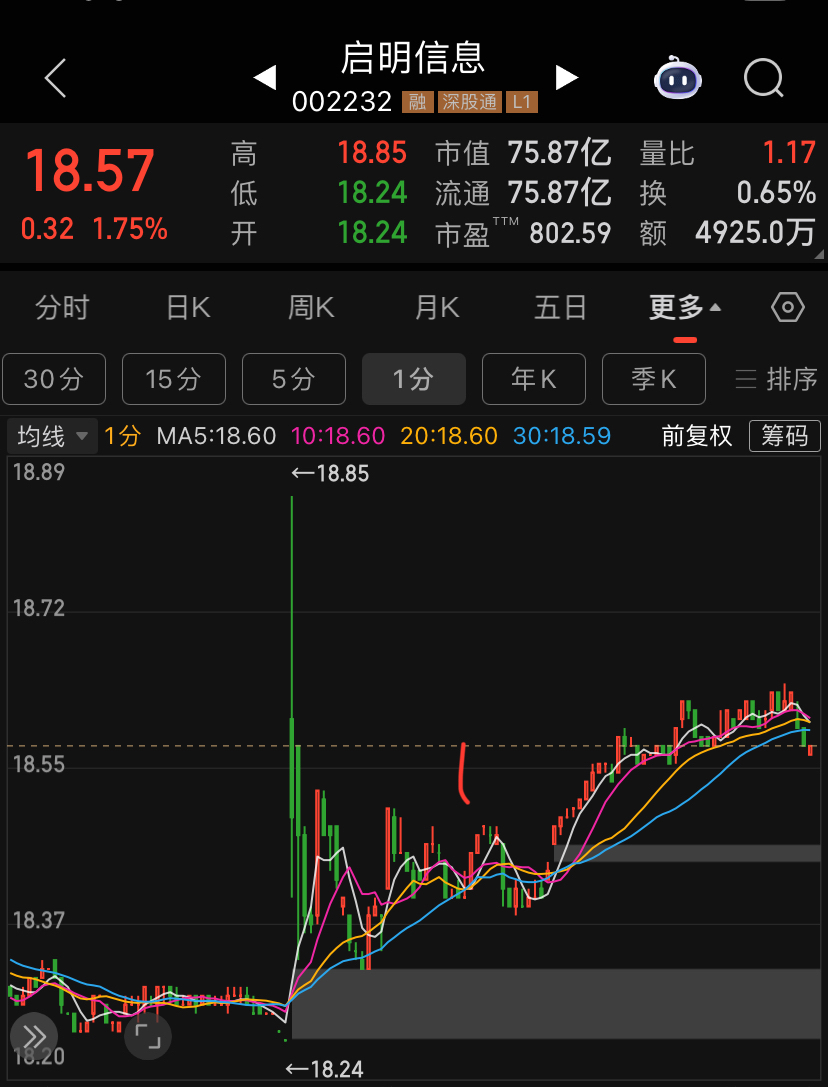Viewport: 828px width, 1087px height.
Task: Tap the L1 data level badge
Action: point(521,102)
